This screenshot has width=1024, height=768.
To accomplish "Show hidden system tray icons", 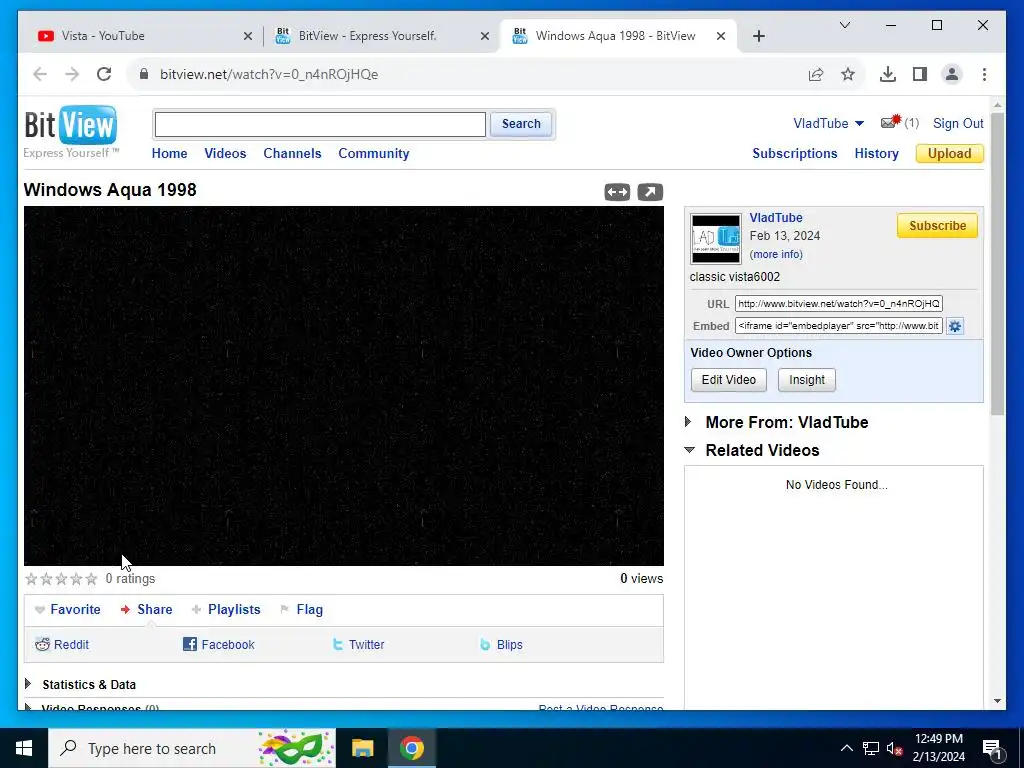I will (846, 748).
